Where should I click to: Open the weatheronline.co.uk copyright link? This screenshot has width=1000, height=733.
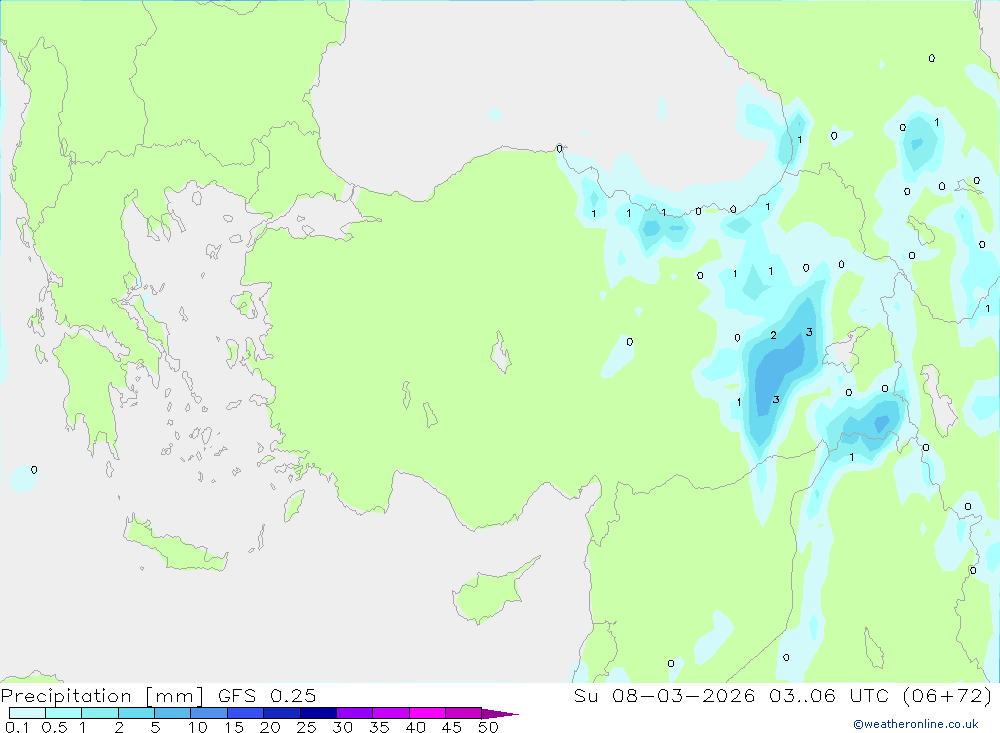(x=916, y=724)
